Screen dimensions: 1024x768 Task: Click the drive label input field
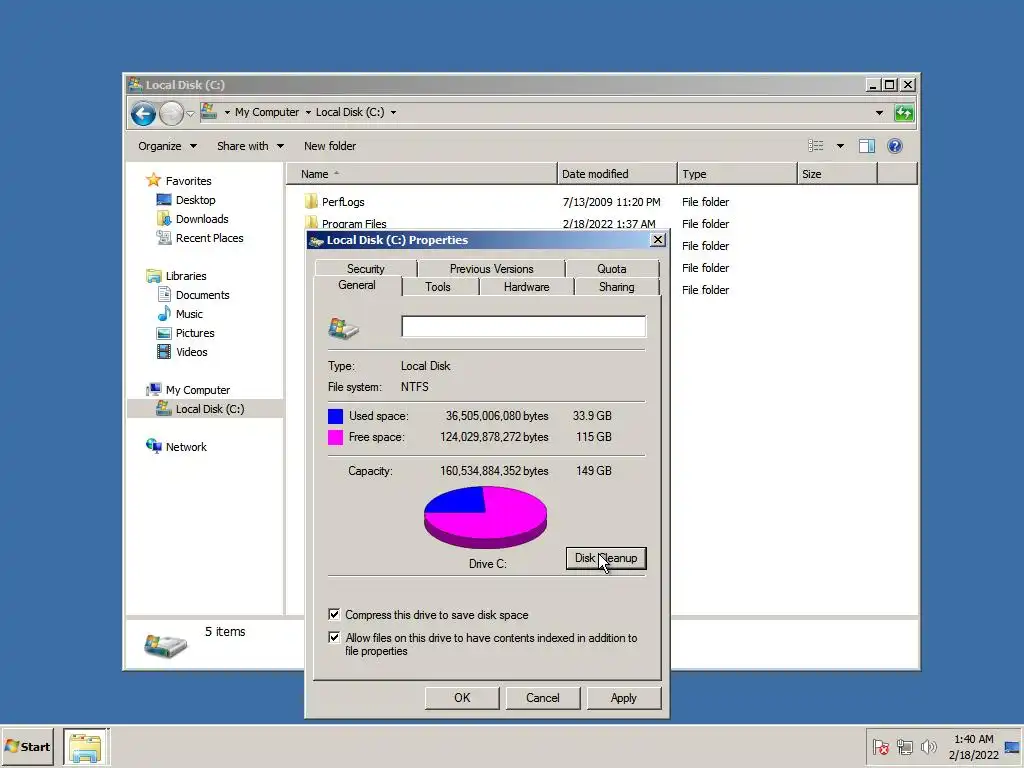(x=524, y=327)
